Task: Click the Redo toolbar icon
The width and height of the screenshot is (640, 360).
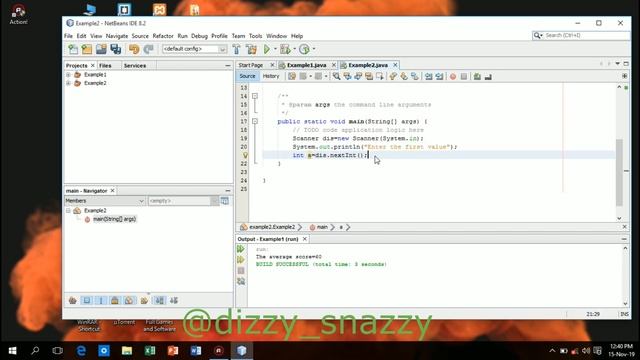Action: (x=149, y=49)
